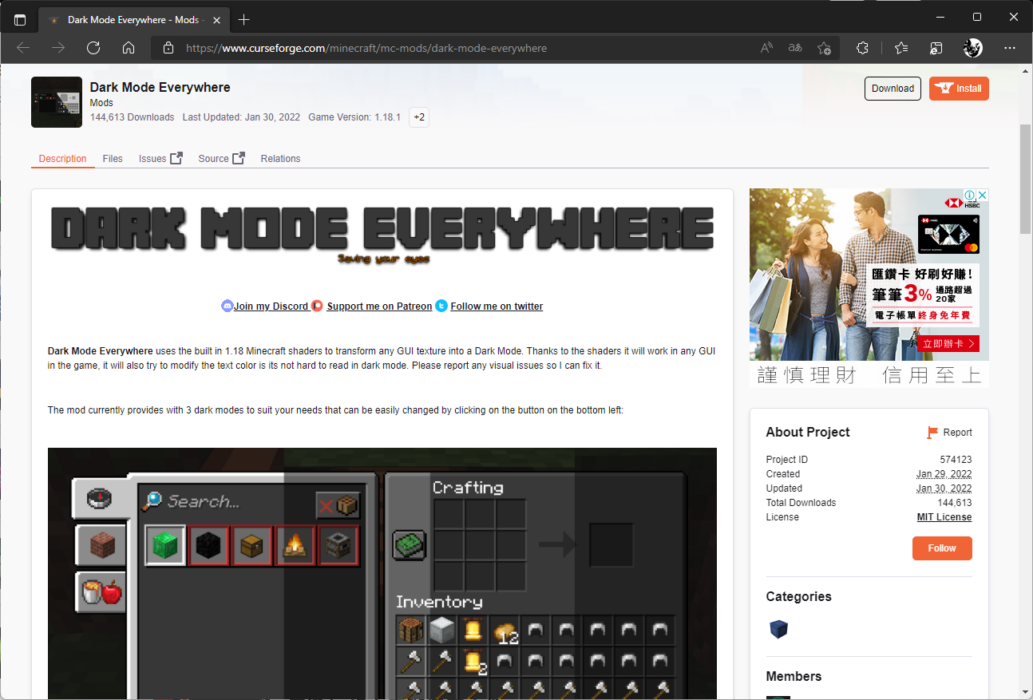Open a new browser tab

coord(244,20)
